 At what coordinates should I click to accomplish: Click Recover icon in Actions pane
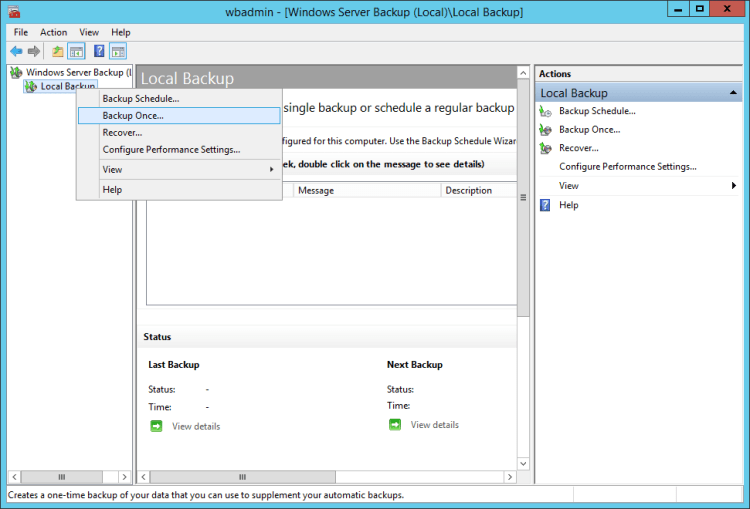(545, 148)
